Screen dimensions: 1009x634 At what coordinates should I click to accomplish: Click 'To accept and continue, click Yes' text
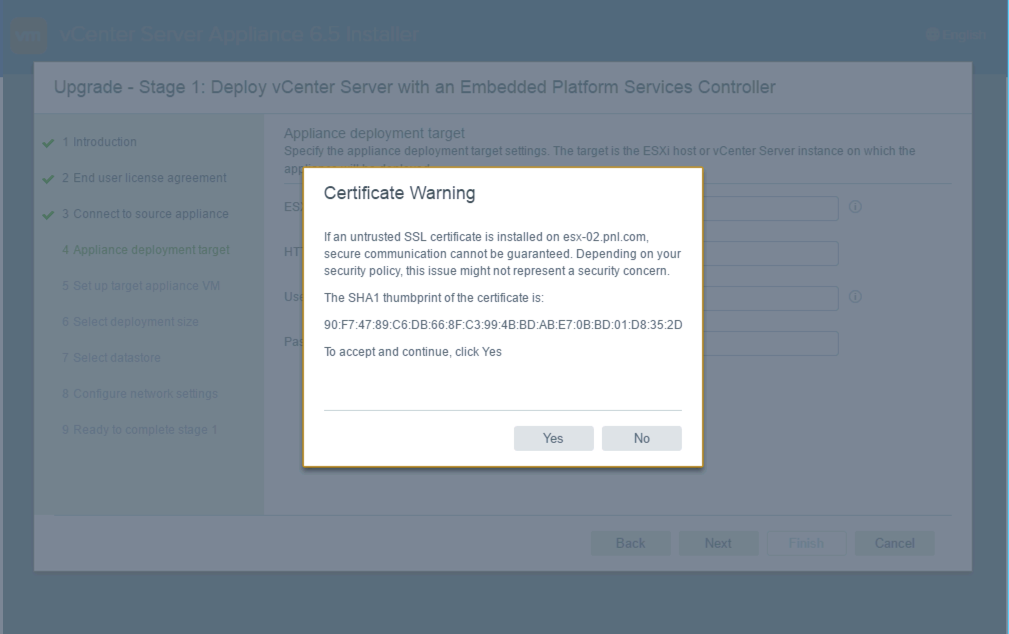[412, 352]
